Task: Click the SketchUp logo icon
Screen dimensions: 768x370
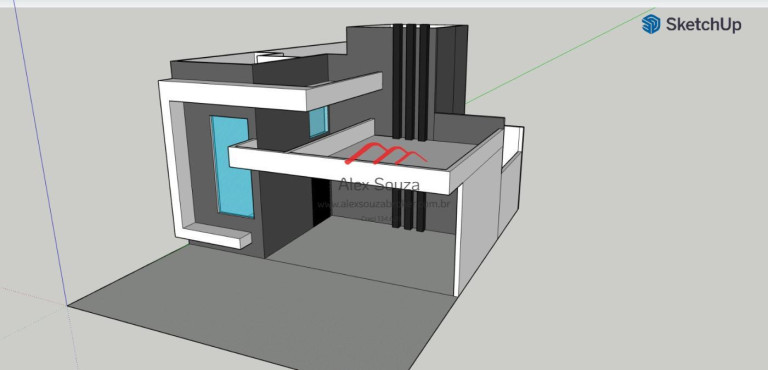Action: coord(651,24)
